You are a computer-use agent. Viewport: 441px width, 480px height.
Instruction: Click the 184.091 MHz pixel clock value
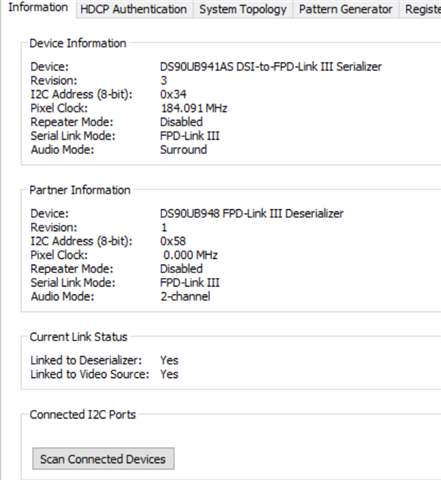194,108
